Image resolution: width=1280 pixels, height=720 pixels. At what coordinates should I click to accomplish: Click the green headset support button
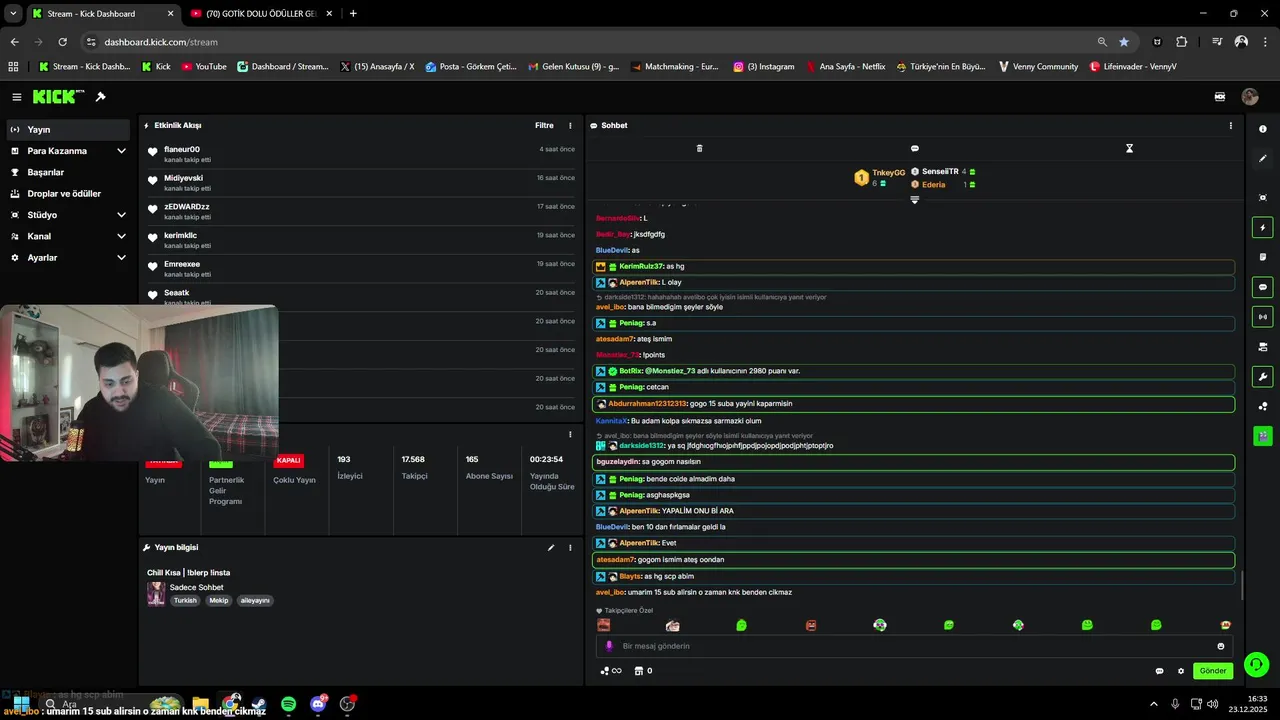tap(1257, 664)
